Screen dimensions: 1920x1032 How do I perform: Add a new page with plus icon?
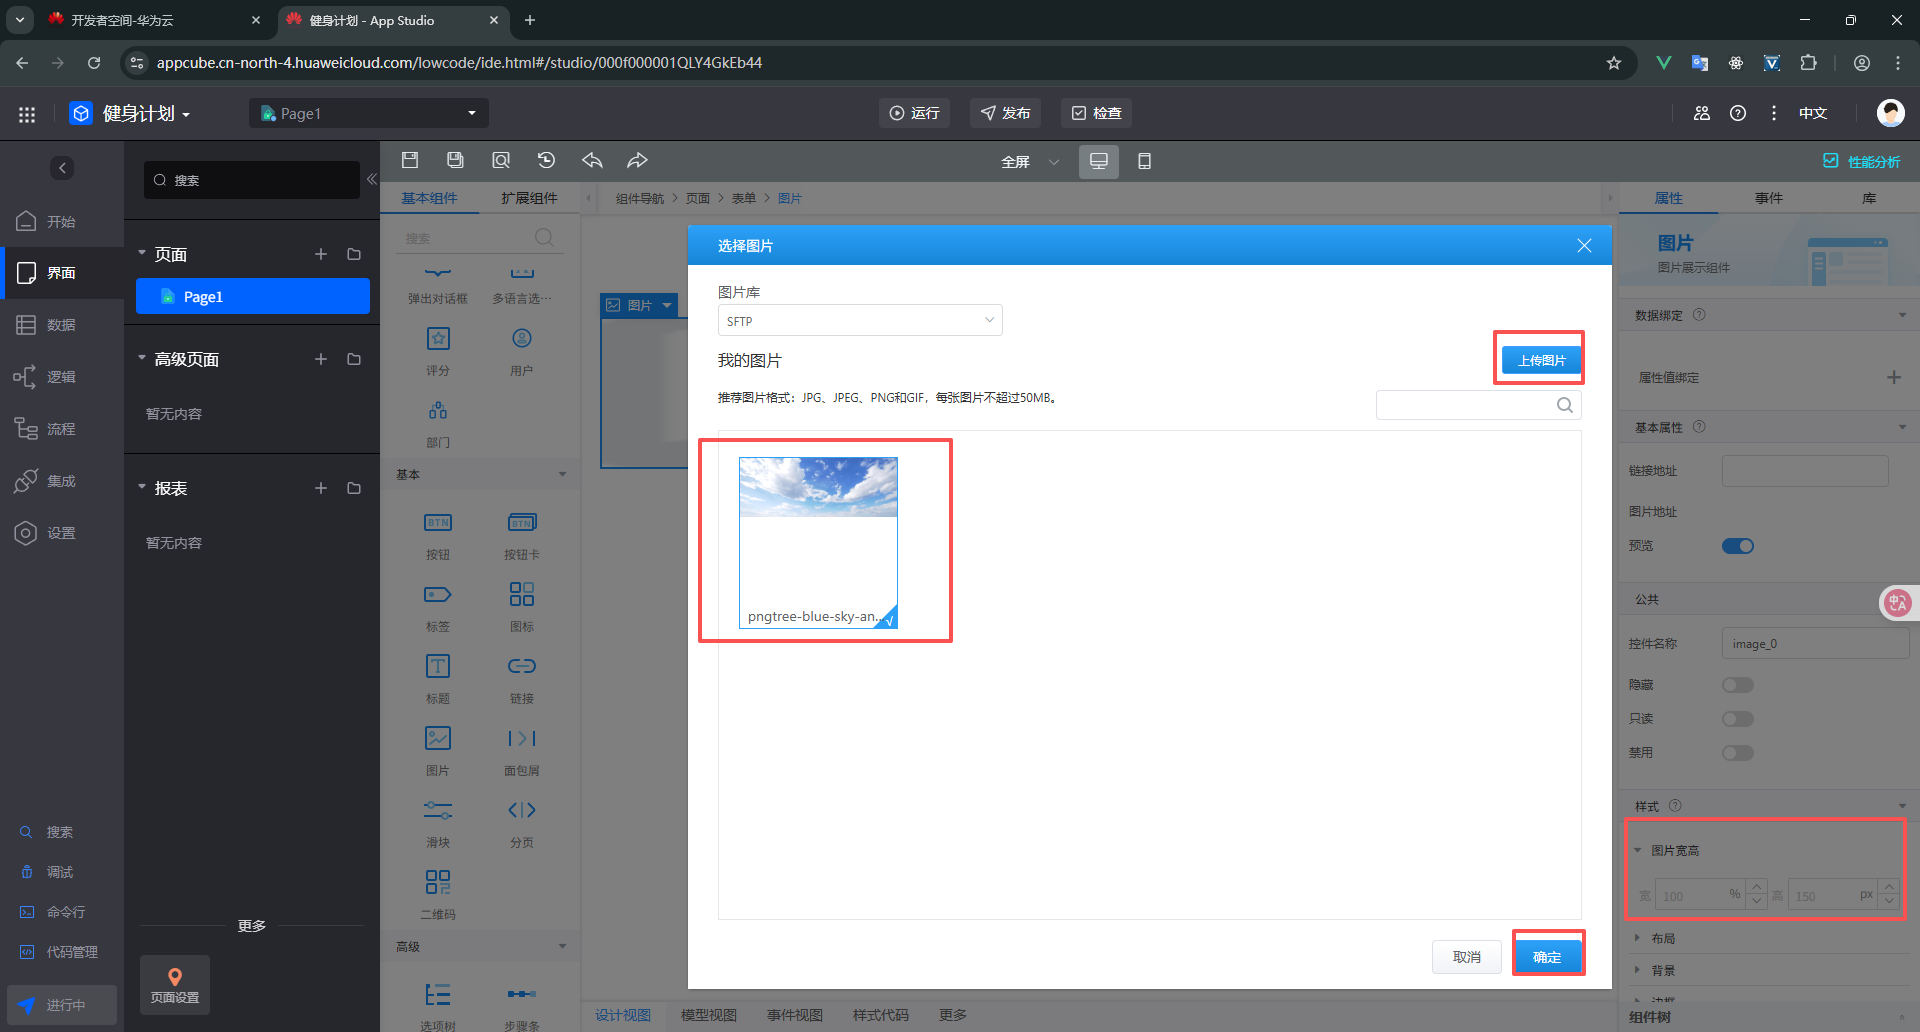pos(321,254)
